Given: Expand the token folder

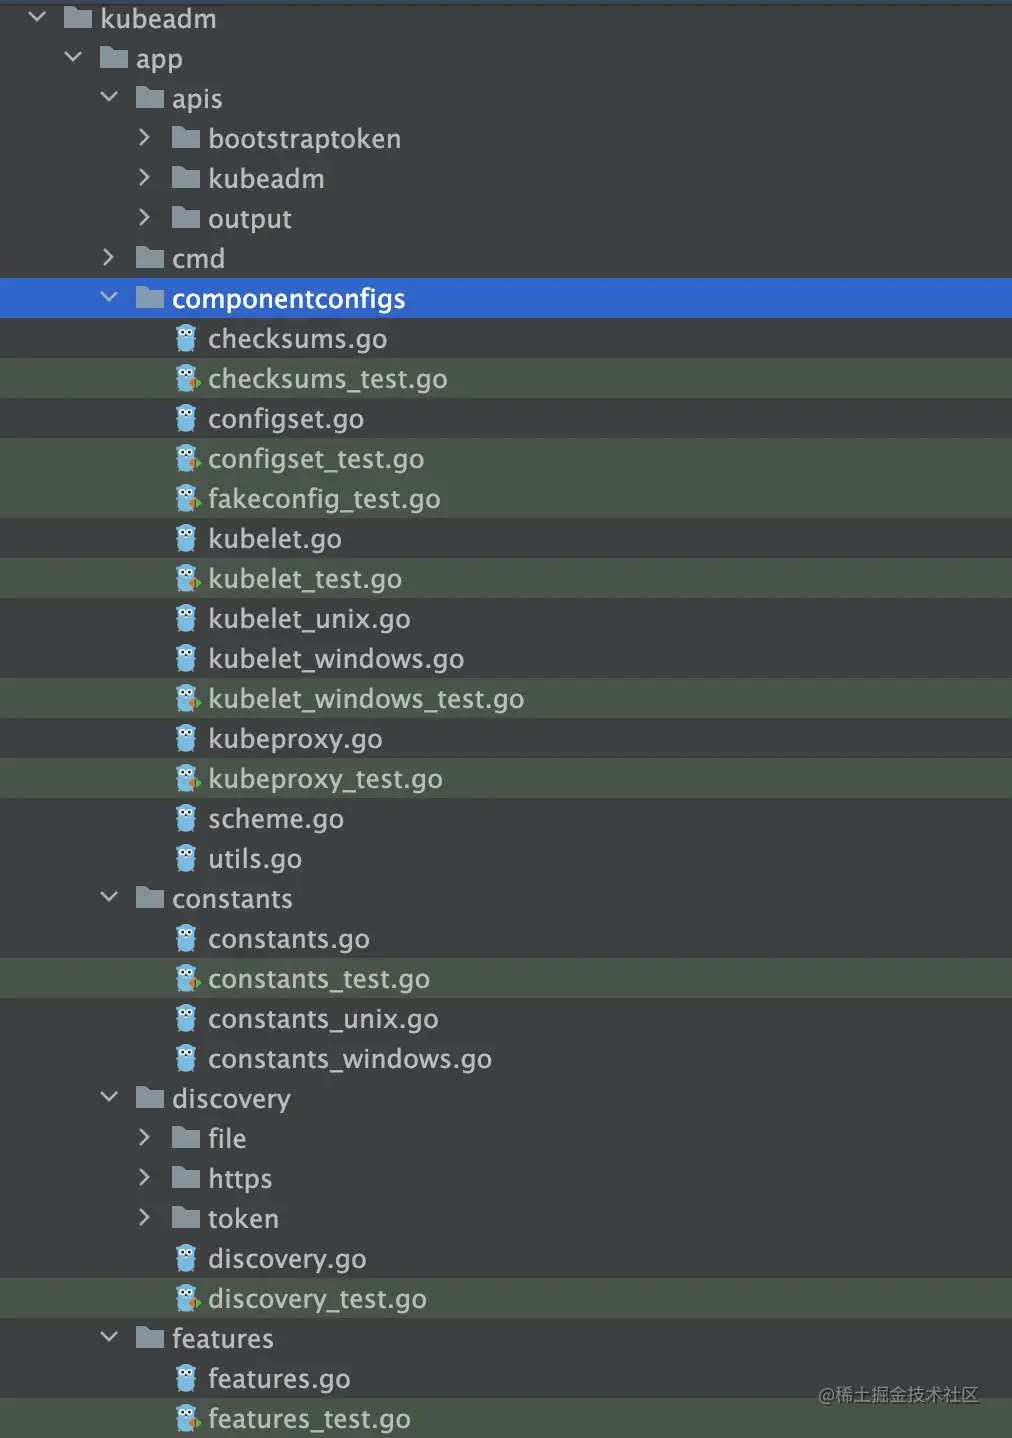Looking at the screenshot, I should pos(145,1217).
